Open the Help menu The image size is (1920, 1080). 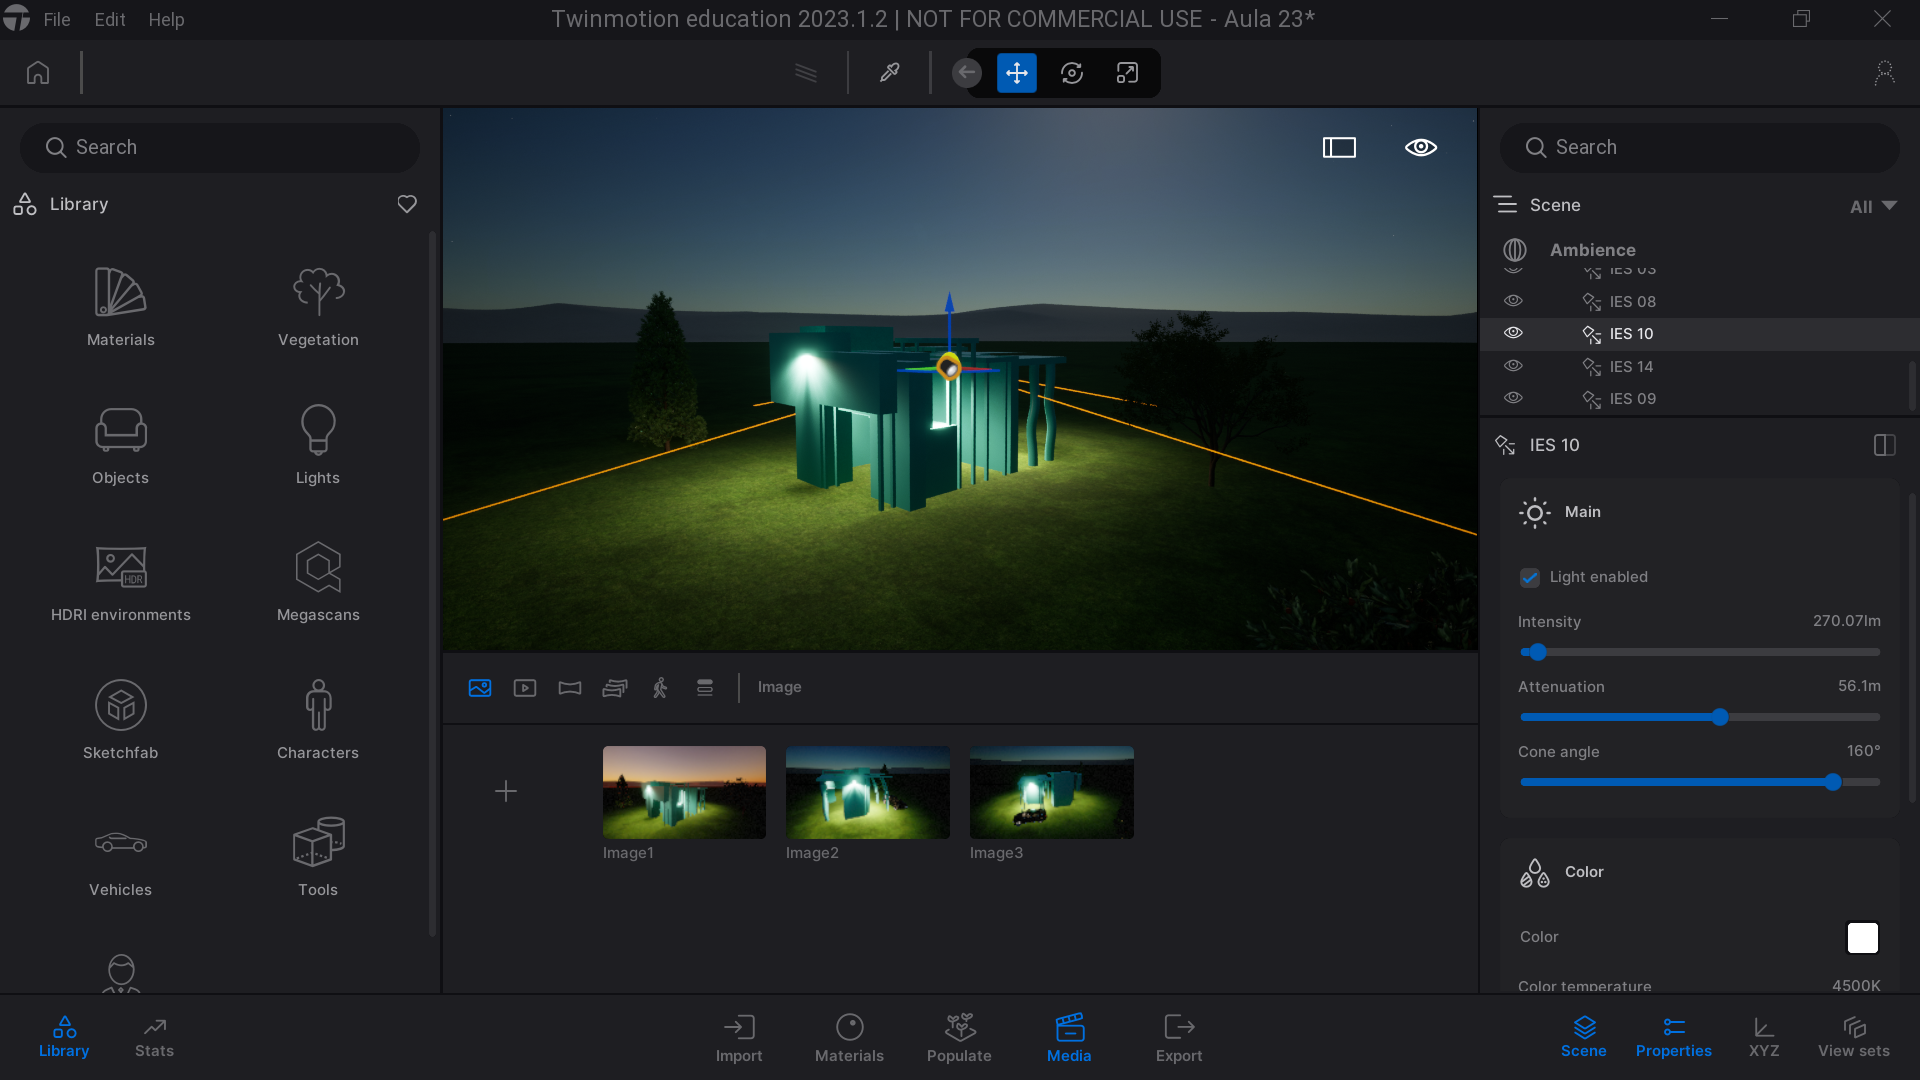click(165, 18)
